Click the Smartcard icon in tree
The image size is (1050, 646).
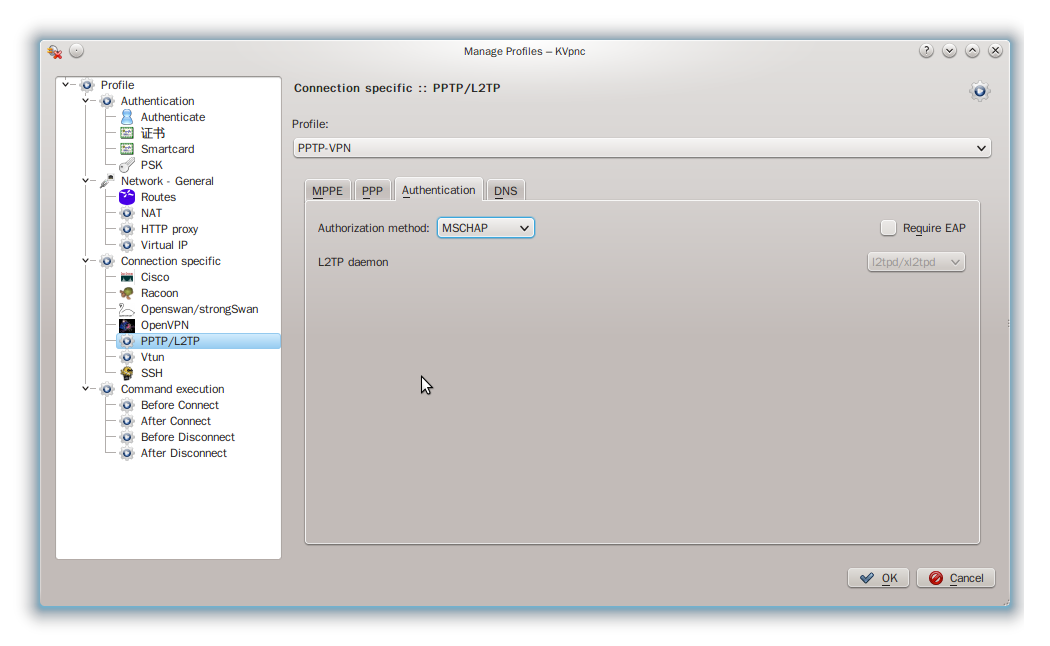coord(127,149)
